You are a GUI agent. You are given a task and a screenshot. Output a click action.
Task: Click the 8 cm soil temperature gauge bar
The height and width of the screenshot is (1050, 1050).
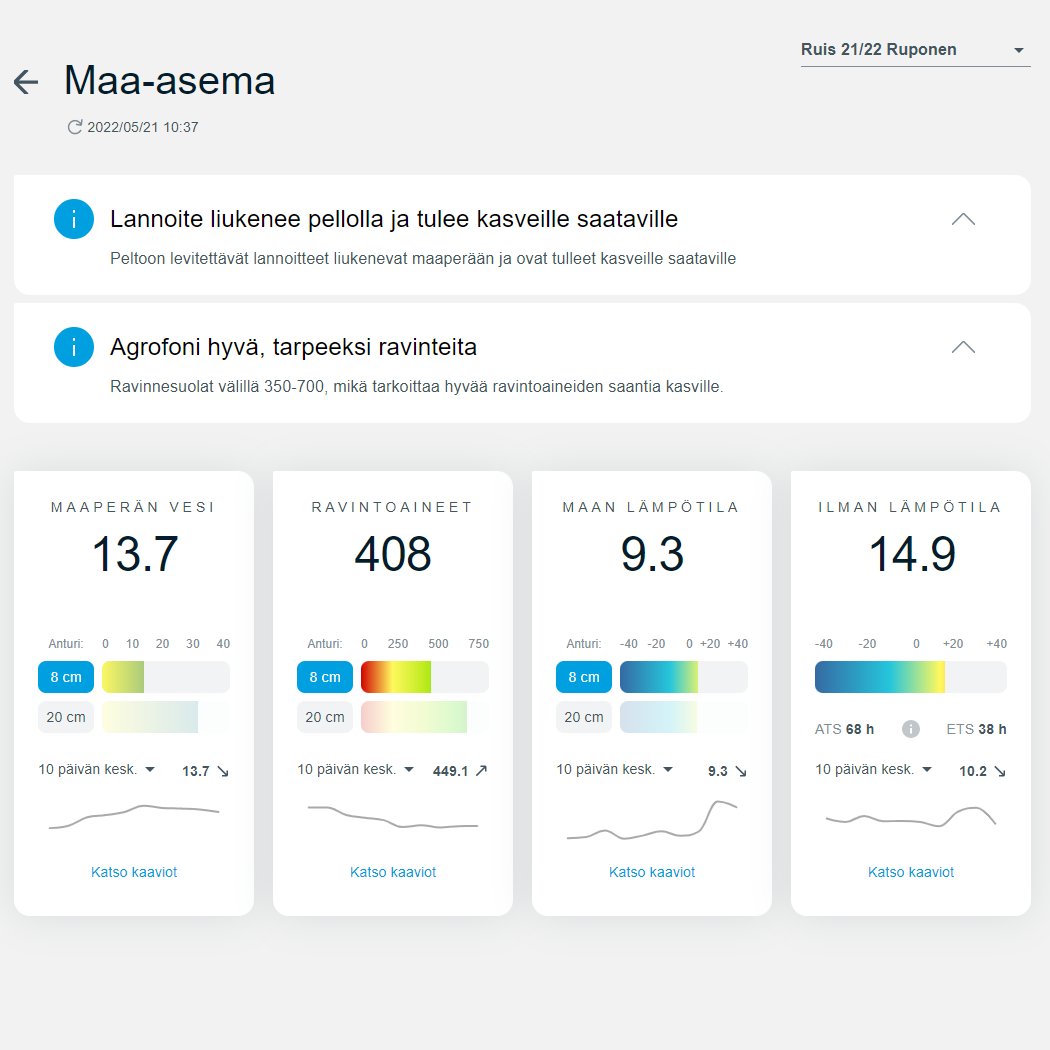(684, 677)
